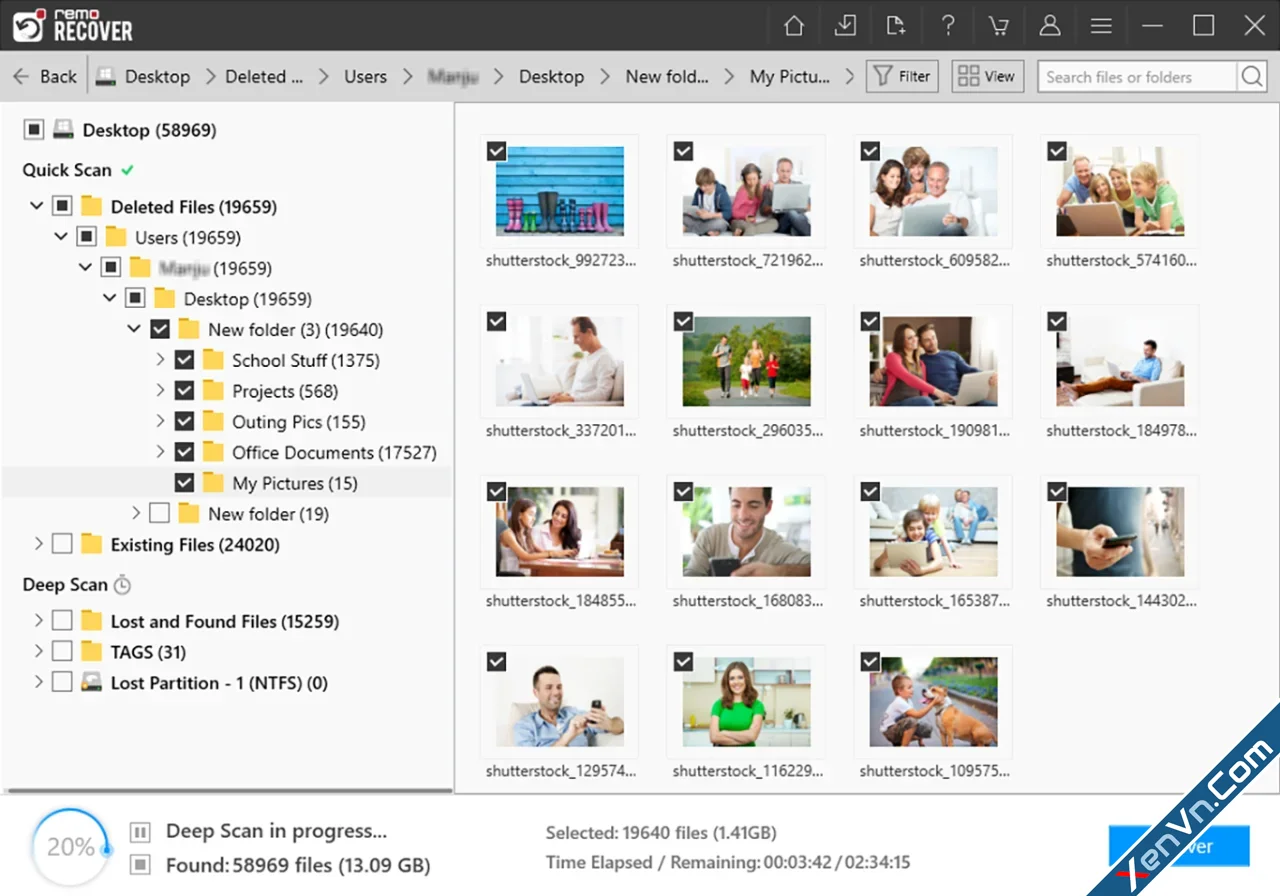Toggle the Desktop (58969) root checkbox
The image size is (1280, 896).
(34, 130)
